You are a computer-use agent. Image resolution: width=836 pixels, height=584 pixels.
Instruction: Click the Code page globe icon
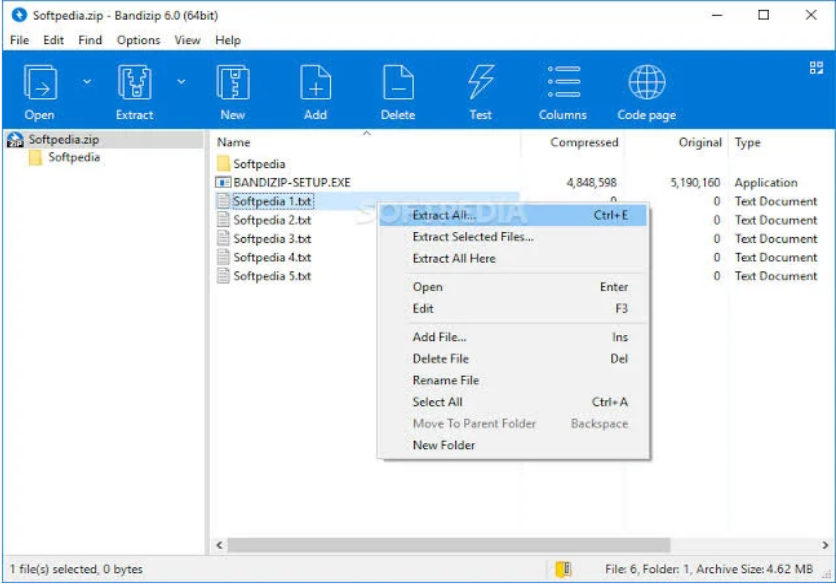[646, 82]
